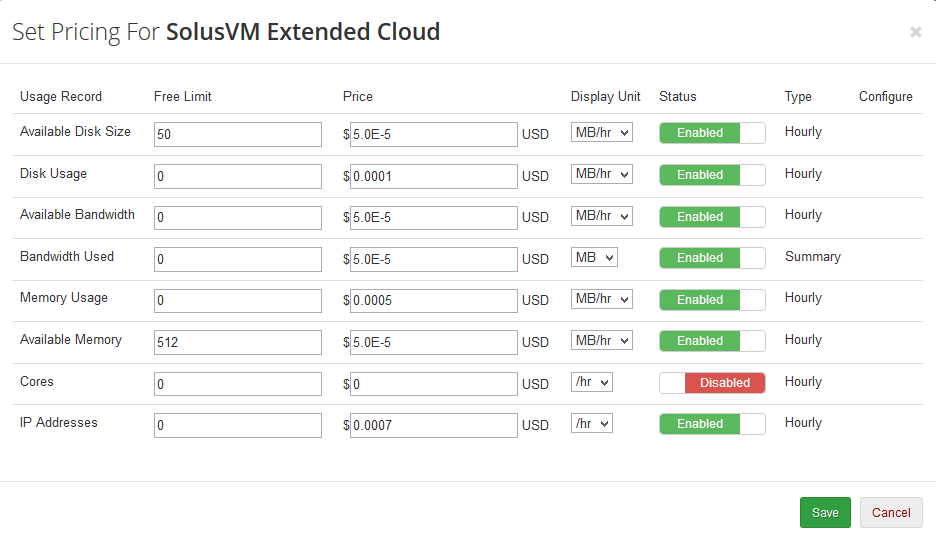
Task: Click Bandwidth Used price field
Action: tap(433, 259)
